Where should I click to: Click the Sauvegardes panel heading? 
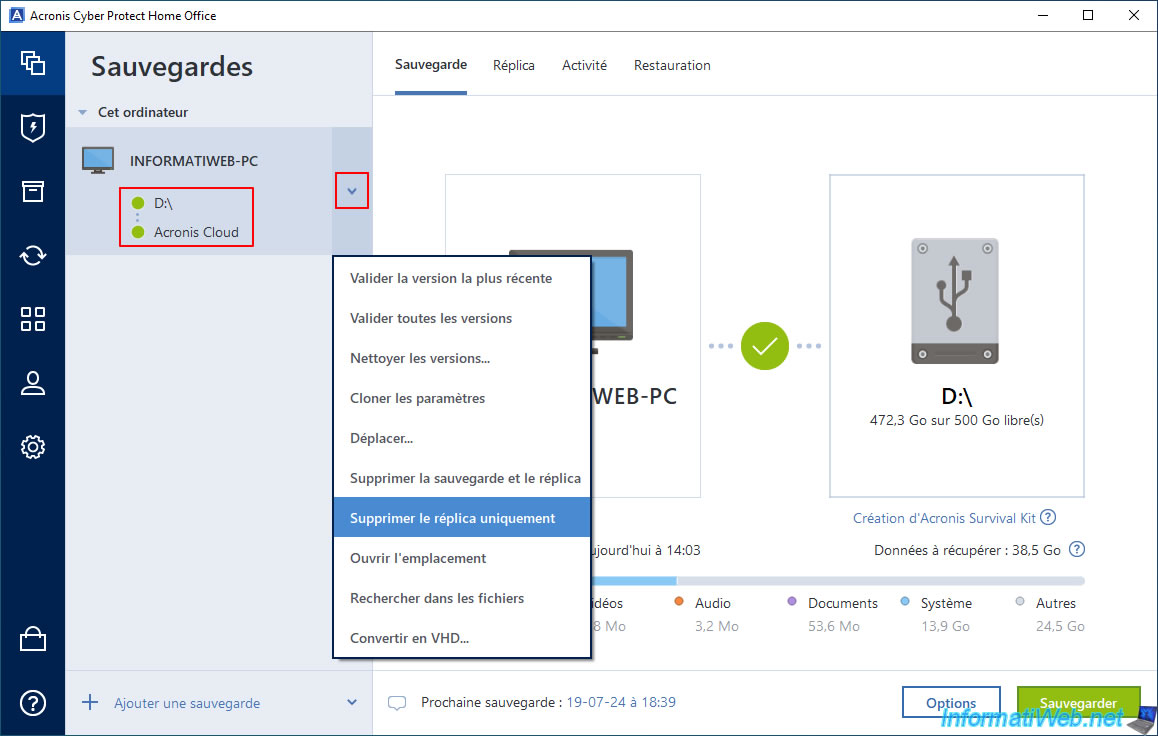click(x=172, y=66)
